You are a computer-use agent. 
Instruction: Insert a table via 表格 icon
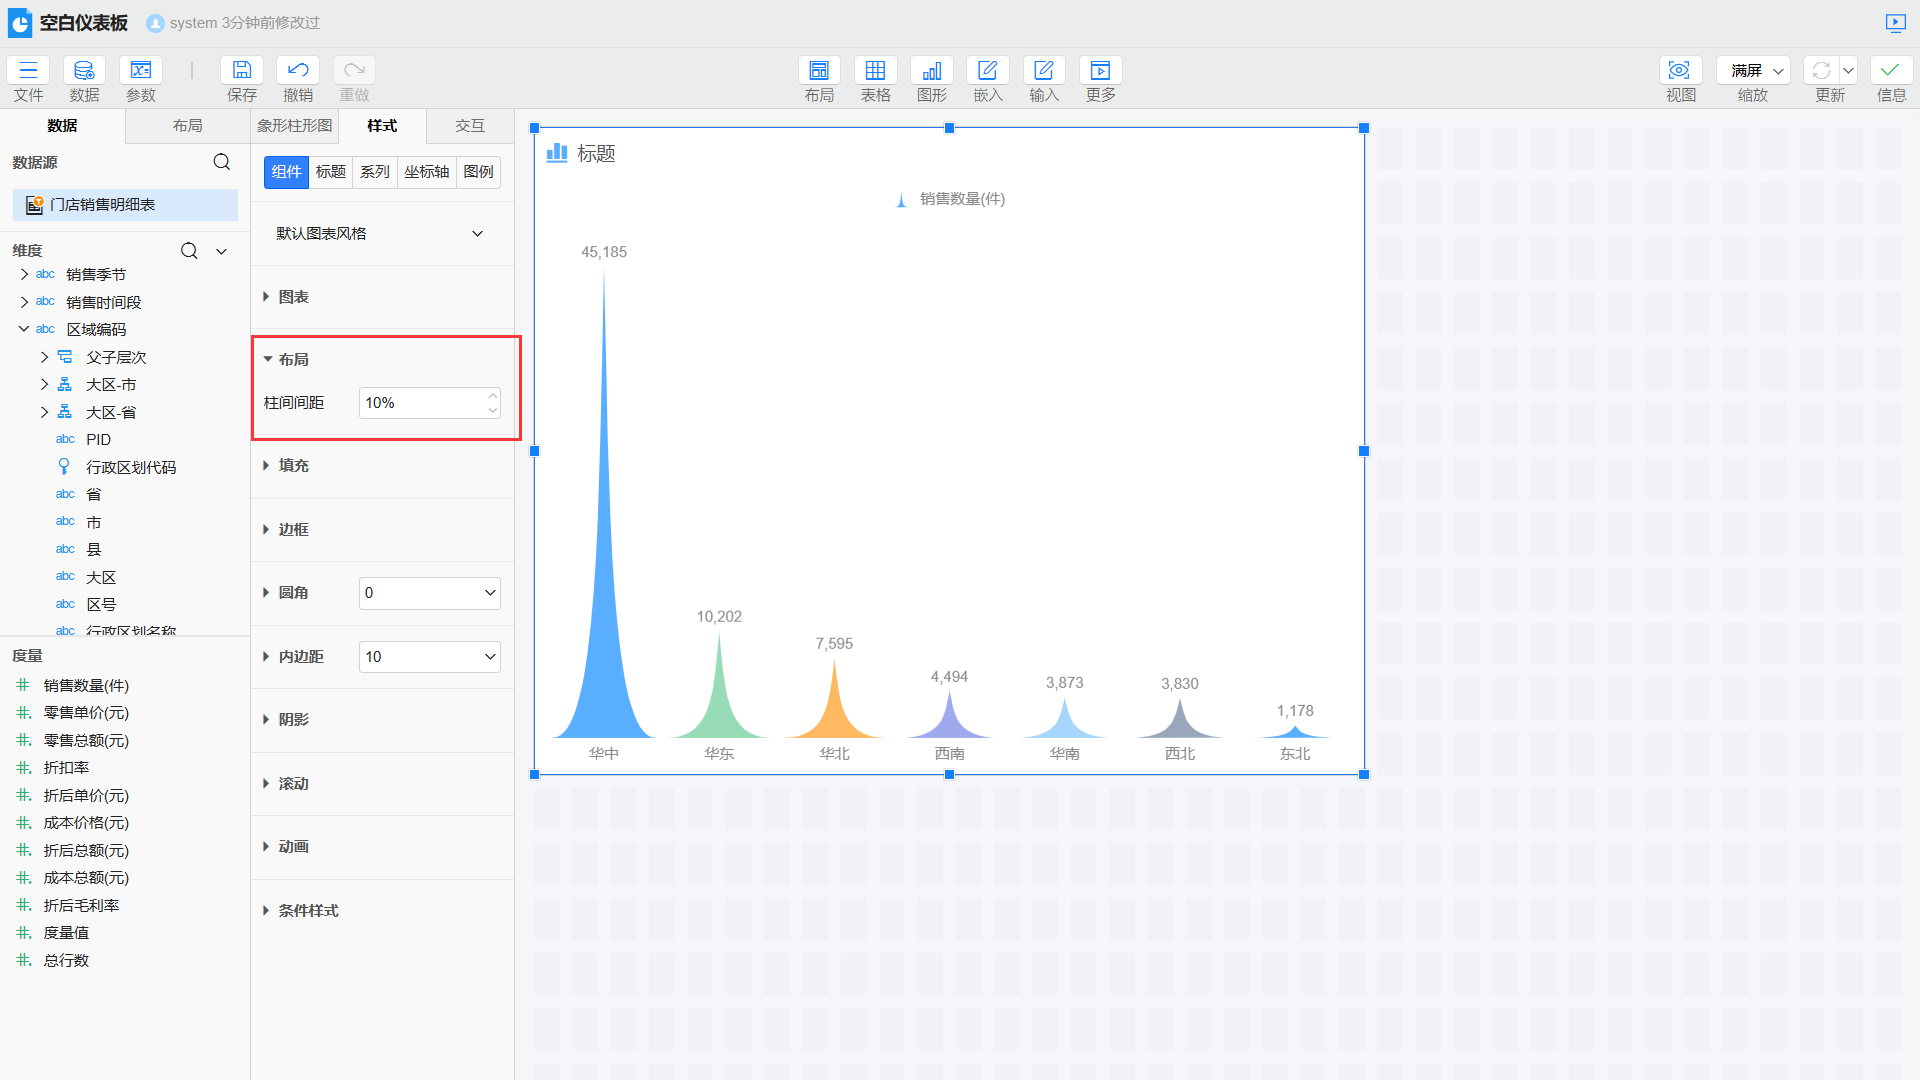tap(875, 70)
